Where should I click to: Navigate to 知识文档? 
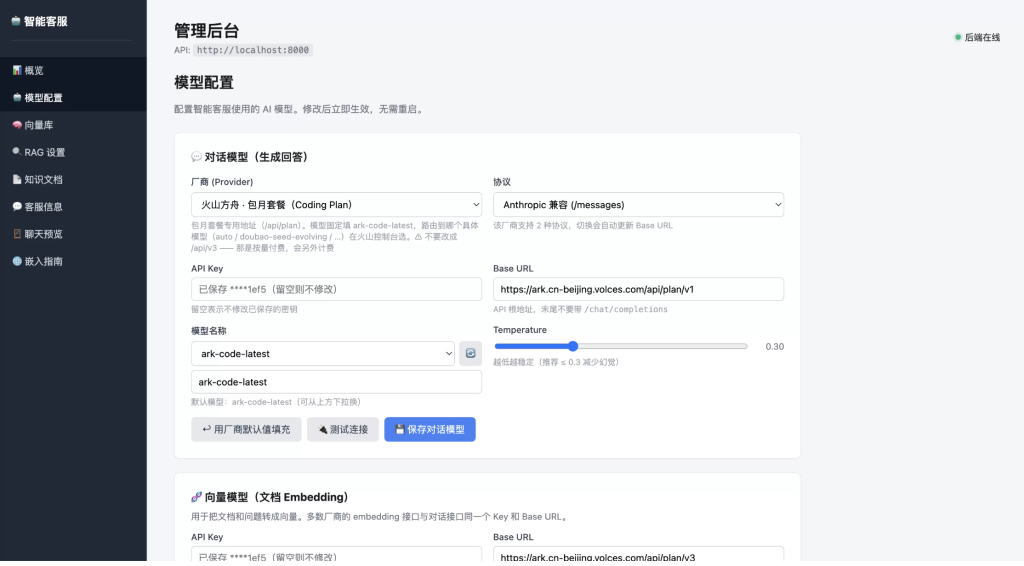pos(73,180)
